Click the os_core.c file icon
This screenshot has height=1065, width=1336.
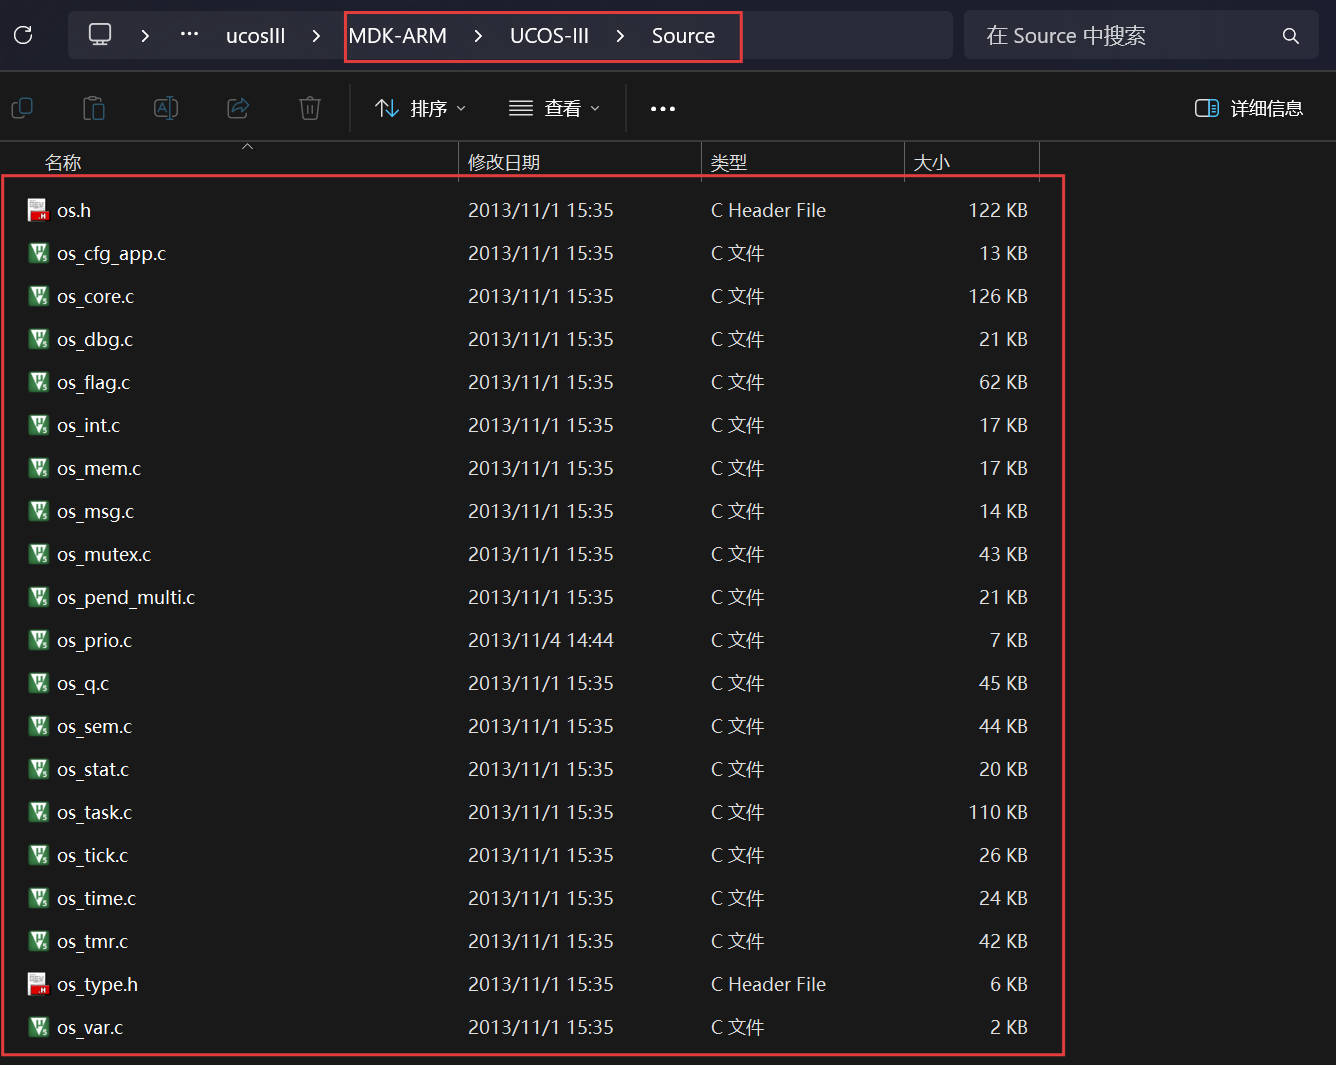tap(38, 296)
